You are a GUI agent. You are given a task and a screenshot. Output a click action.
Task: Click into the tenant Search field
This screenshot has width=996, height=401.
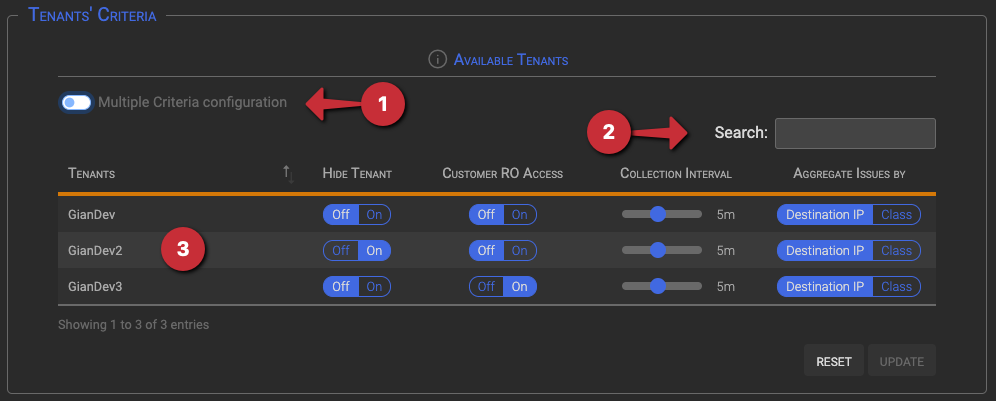pyautogui.click(x=855, y=133)
